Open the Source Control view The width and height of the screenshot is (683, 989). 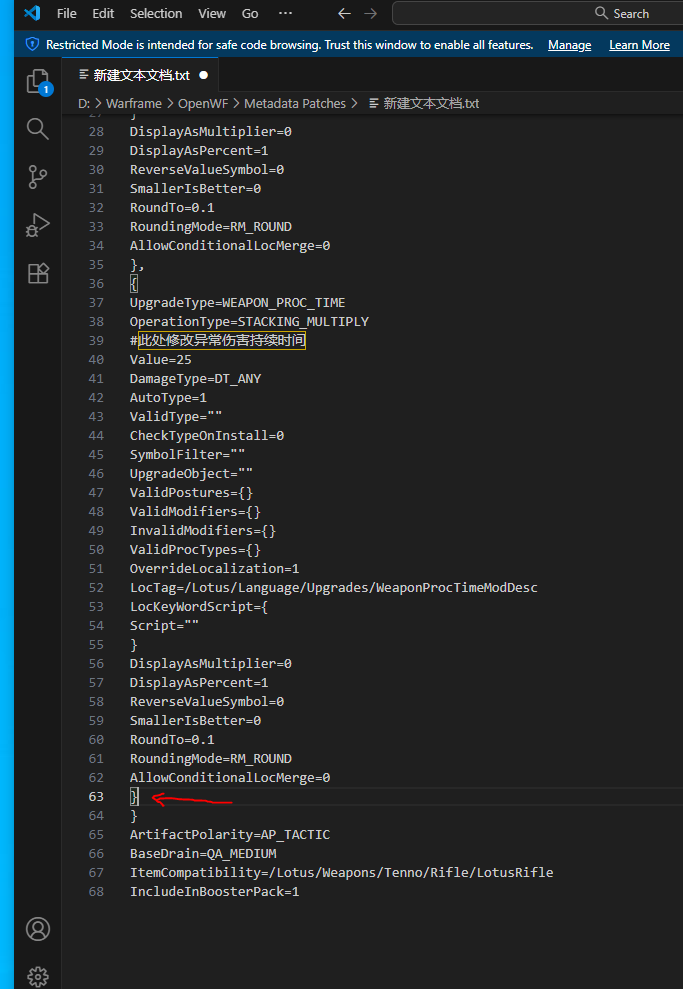pos(38,177)
